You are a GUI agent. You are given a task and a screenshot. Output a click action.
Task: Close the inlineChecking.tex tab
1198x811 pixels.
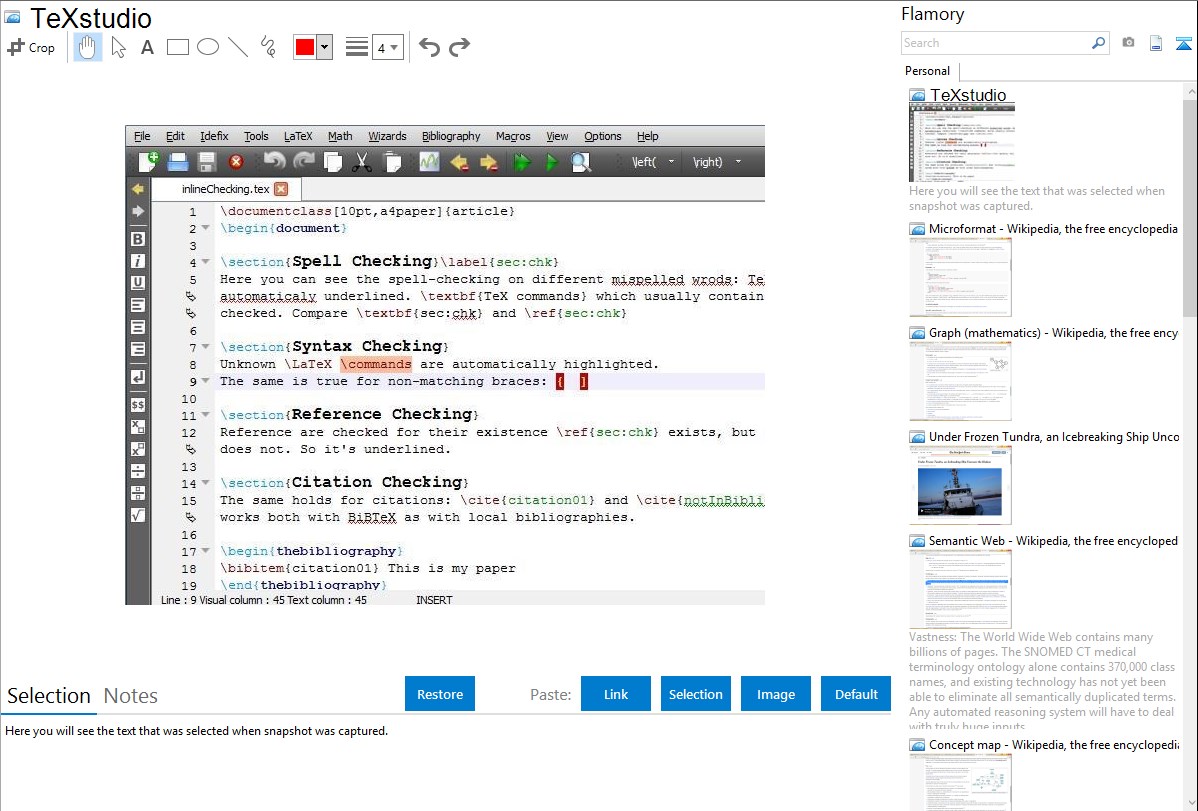pyautogui.click(x=281, y=189)
